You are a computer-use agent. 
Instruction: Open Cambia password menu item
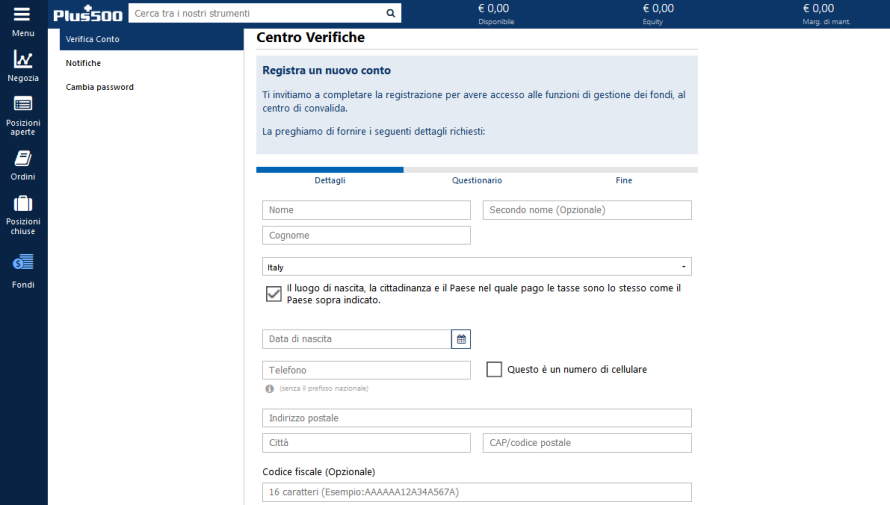[x=100, y=87]
